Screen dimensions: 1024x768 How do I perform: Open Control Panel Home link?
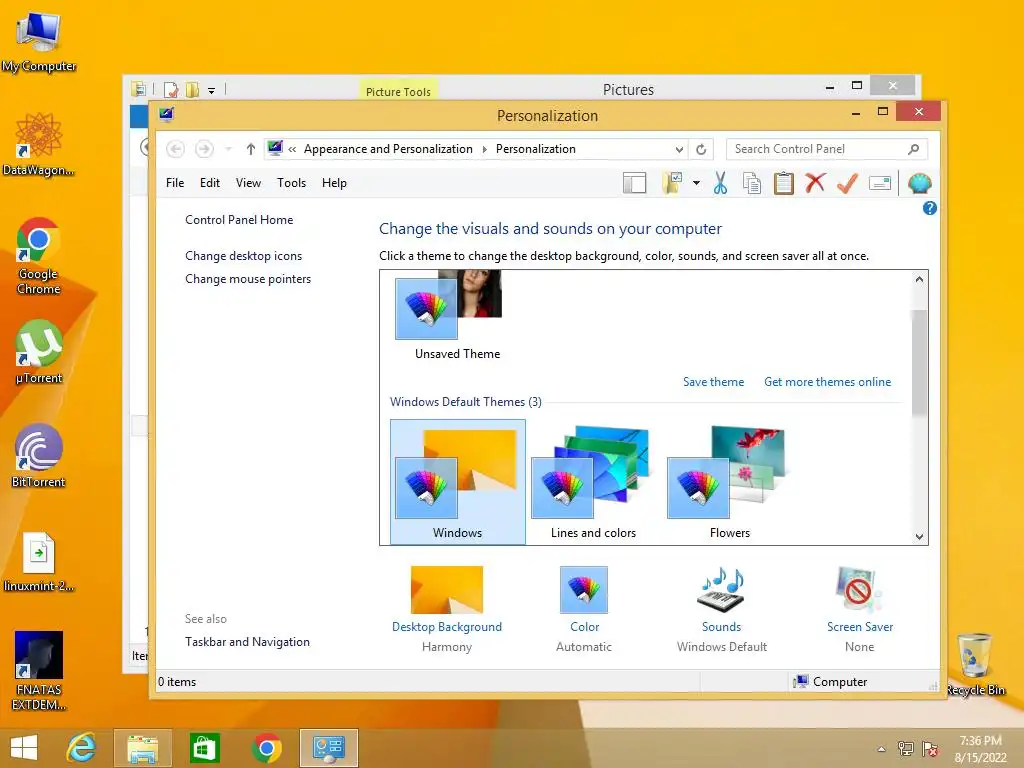coord(239,219)
